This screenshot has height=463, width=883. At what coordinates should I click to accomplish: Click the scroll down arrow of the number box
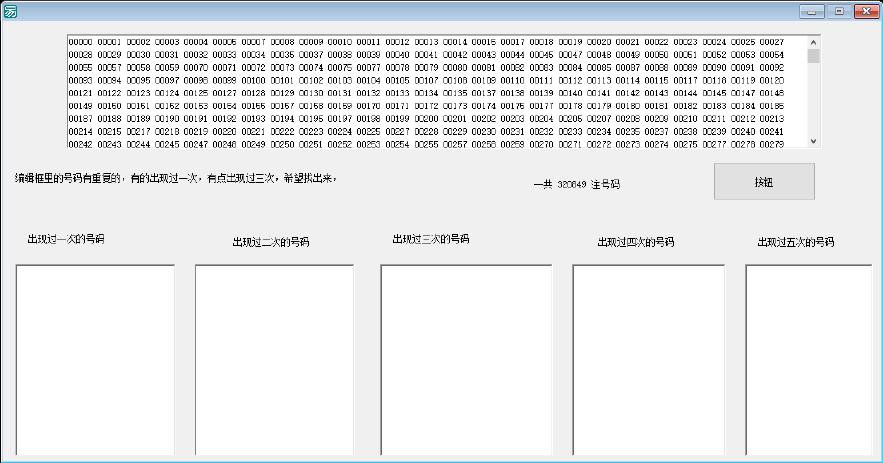pos(813,141)
